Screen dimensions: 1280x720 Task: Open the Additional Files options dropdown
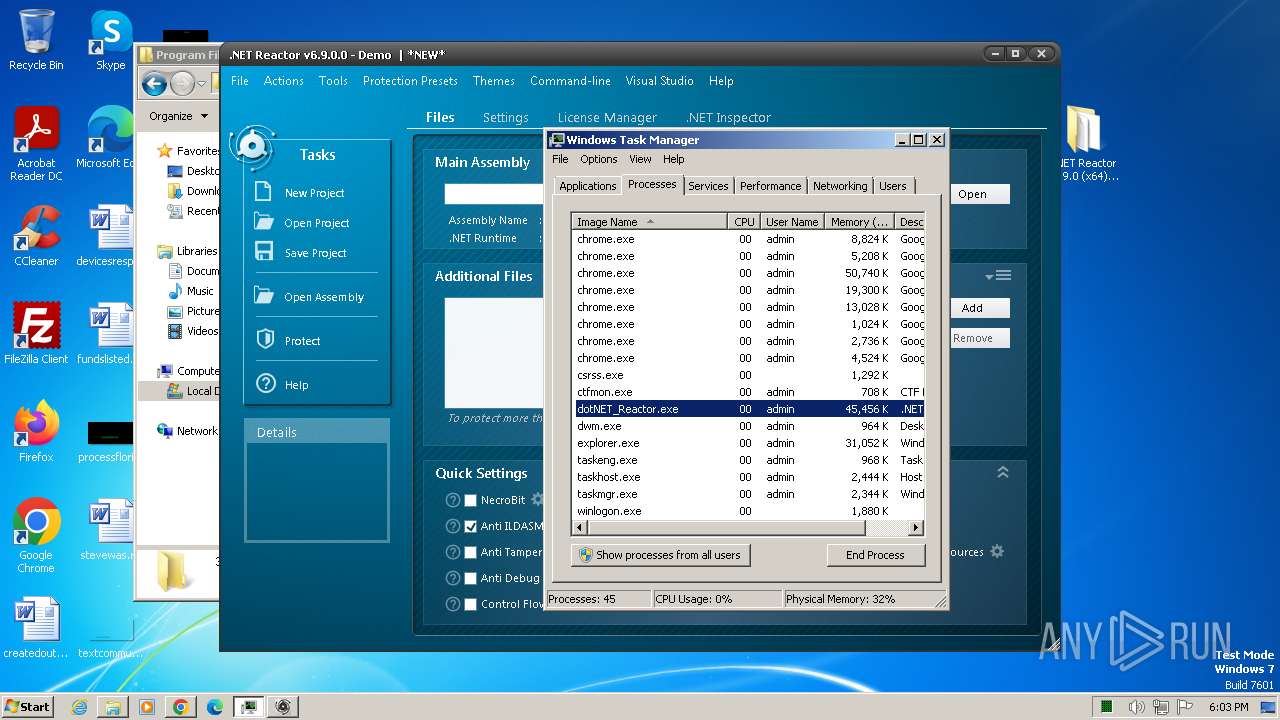coord(998,275)
